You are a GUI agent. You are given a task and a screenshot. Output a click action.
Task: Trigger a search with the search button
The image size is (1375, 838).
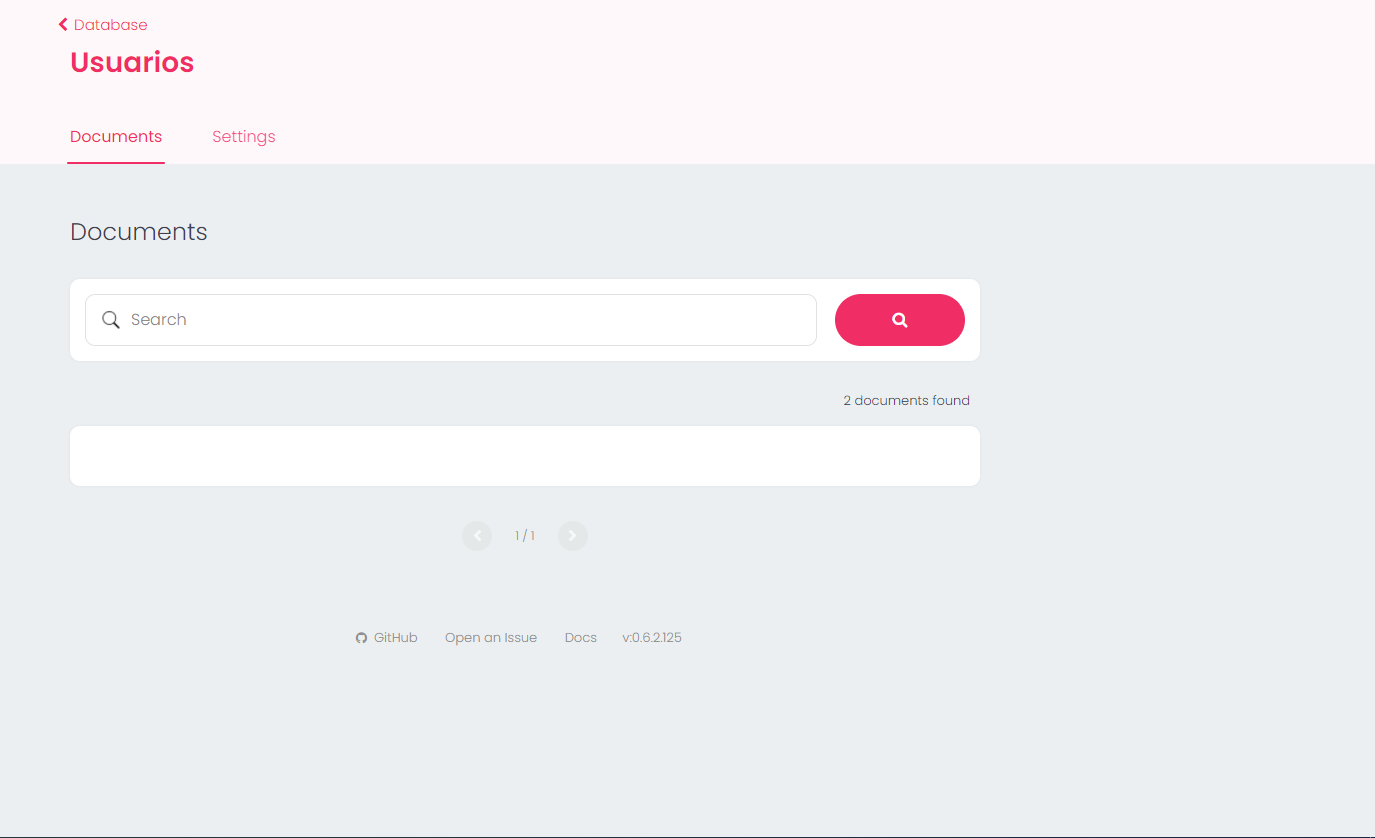point(899,319)
